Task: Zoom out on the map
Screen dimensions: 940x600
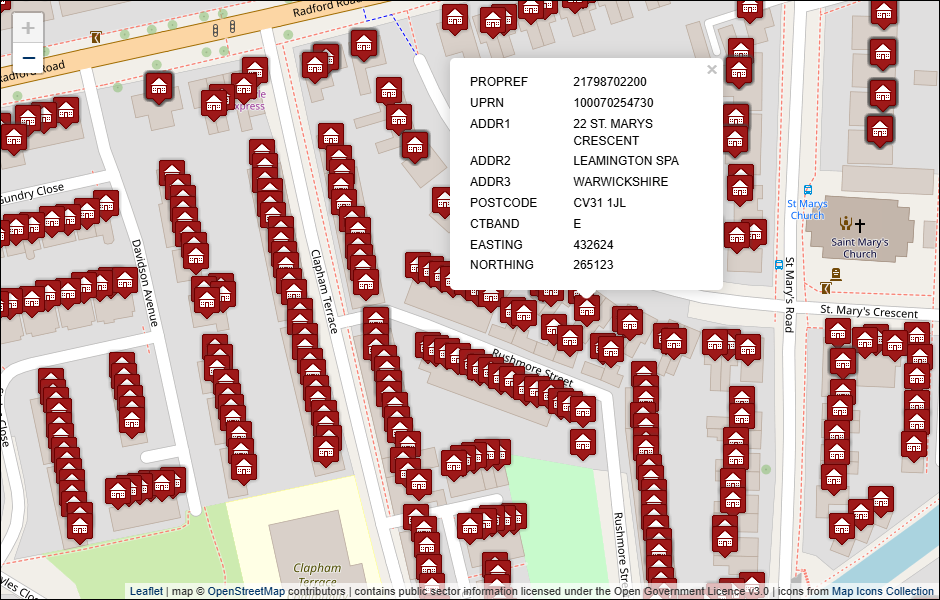Action: tap(28, 58)
